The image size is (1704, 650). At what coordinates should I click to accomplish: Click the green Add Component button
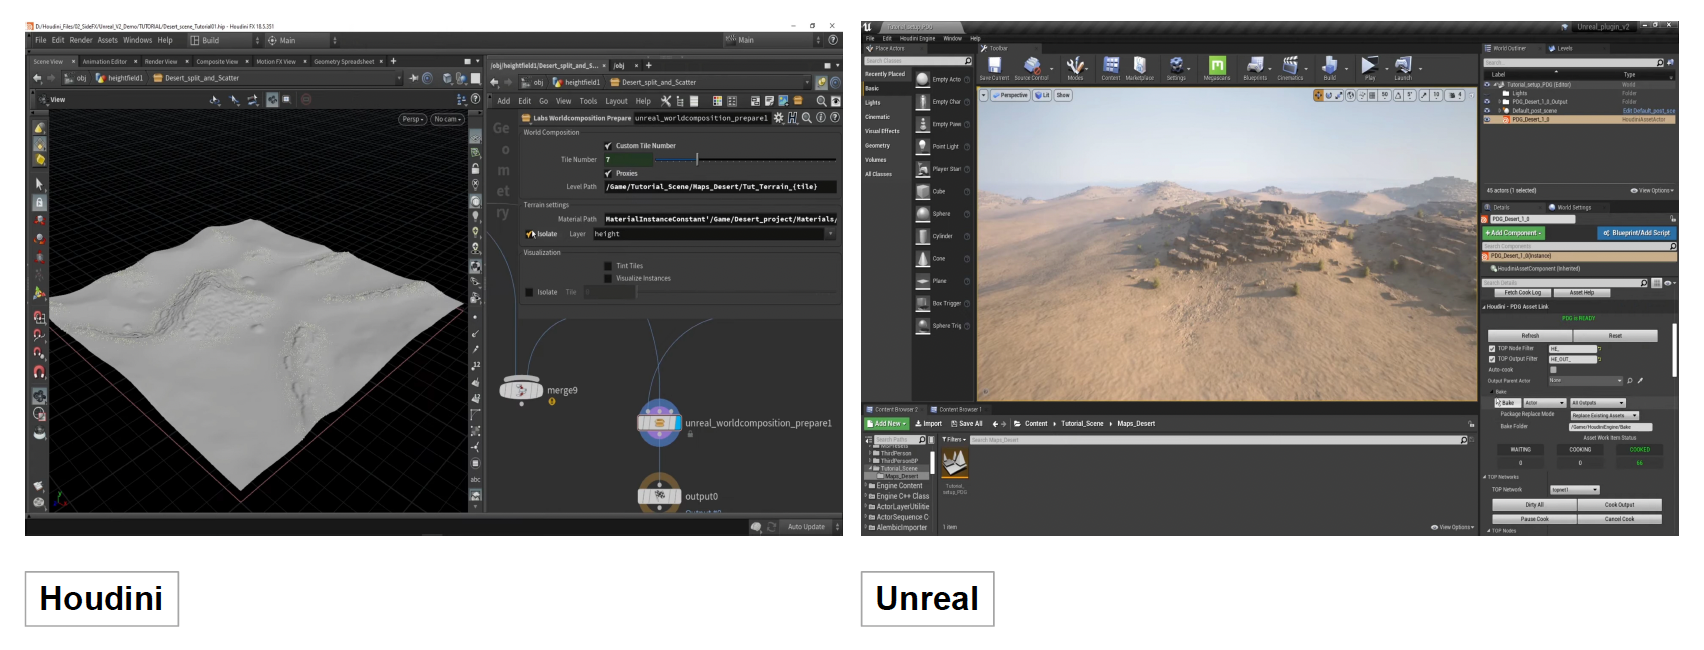coord(1513,233)
